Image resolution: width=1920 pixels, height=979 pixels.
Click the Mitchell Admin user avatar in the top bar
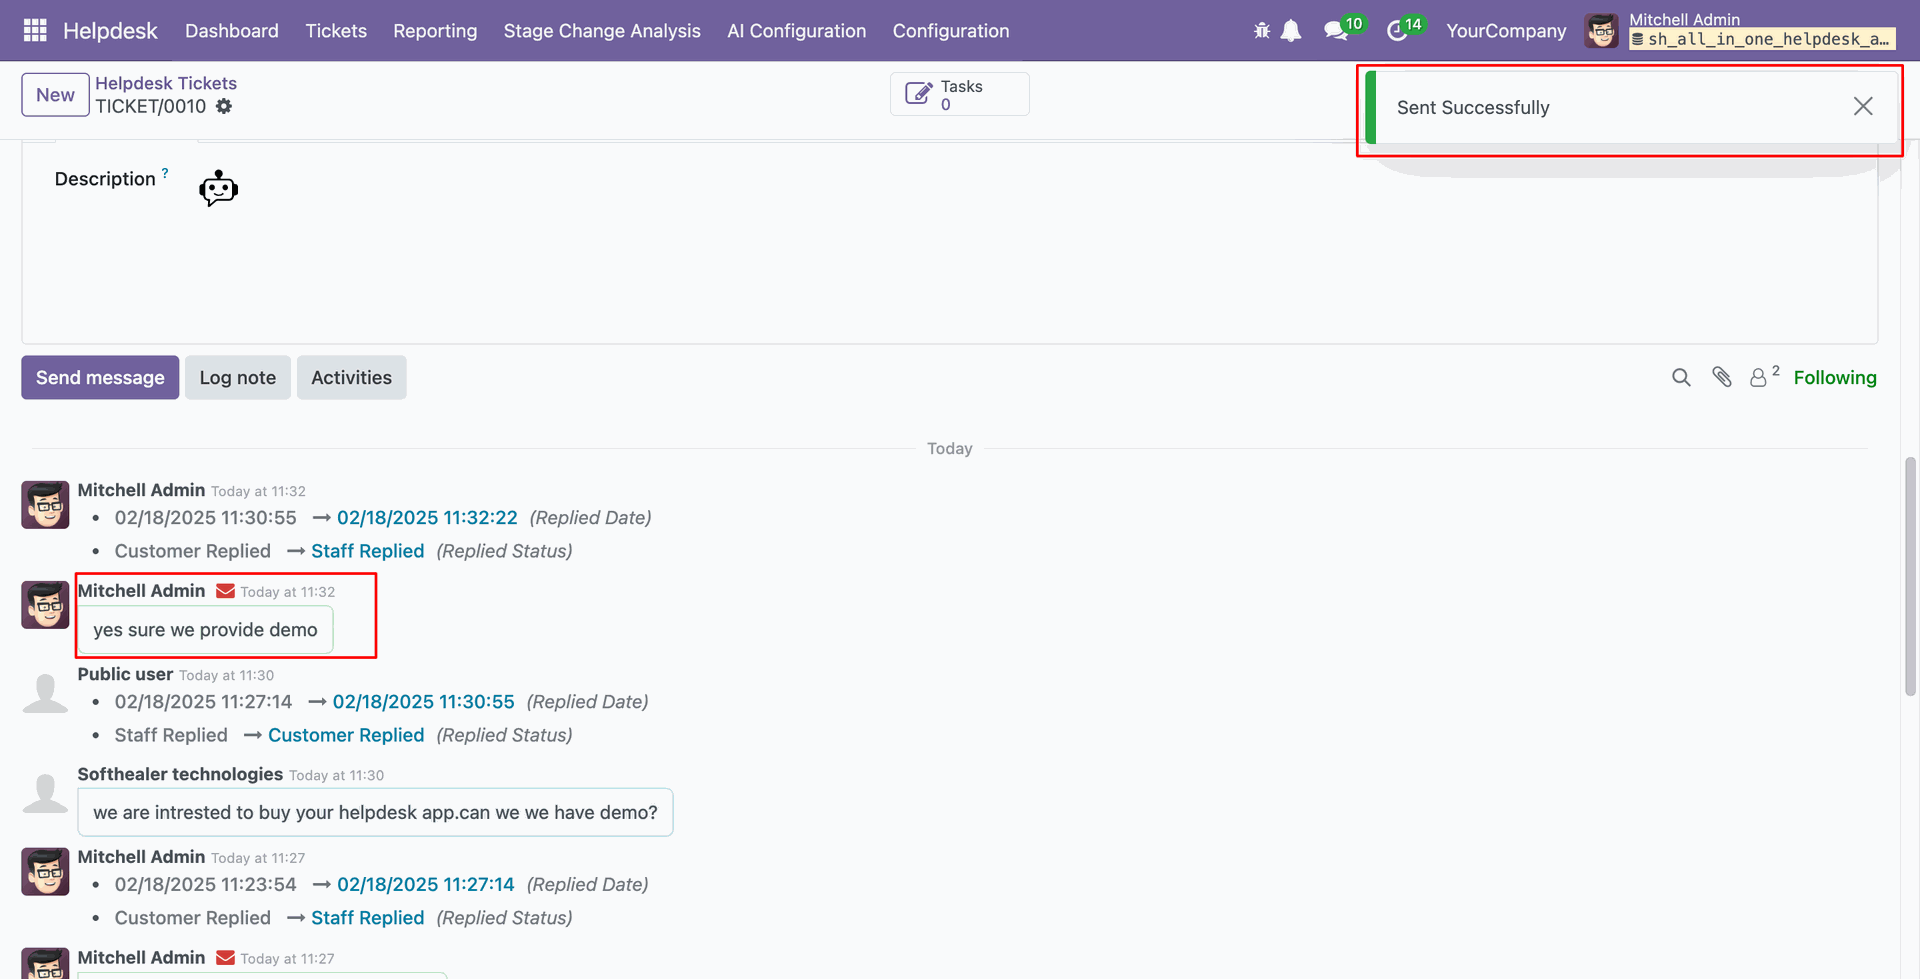click(1602, 31)
